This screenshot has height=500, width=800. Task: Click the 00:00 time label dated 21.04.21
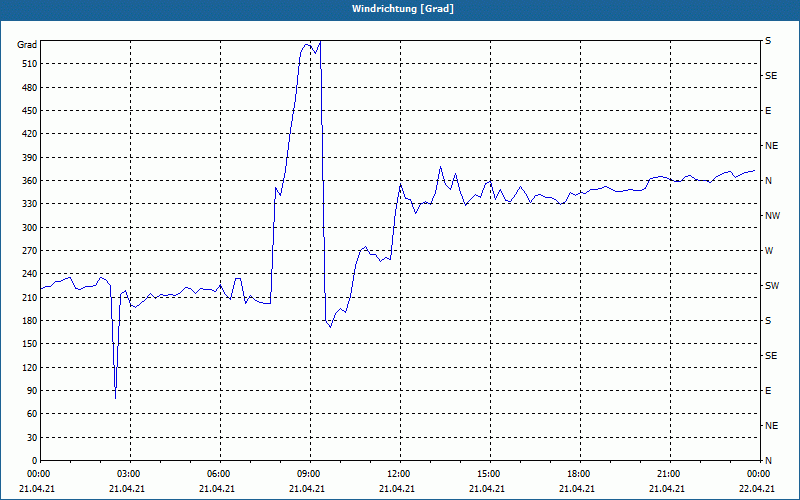pos(37,474)
